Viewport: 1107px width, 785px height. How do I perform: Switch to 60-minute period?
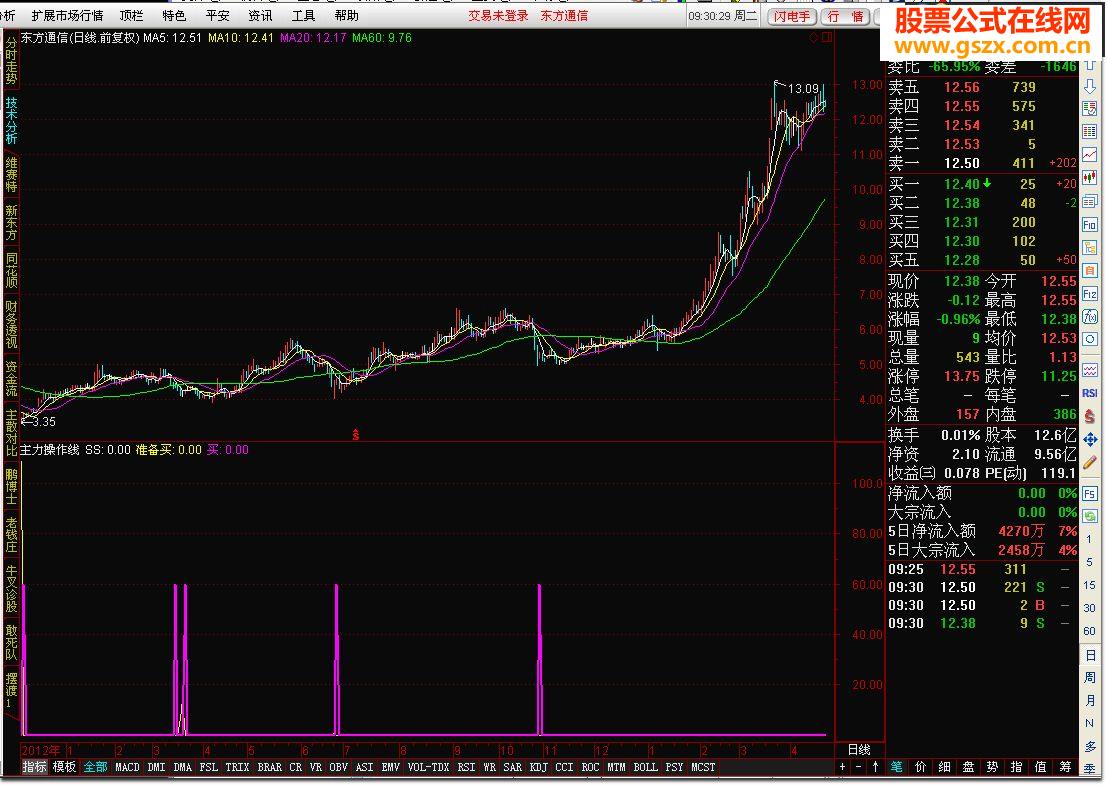tap(1089, 630)
